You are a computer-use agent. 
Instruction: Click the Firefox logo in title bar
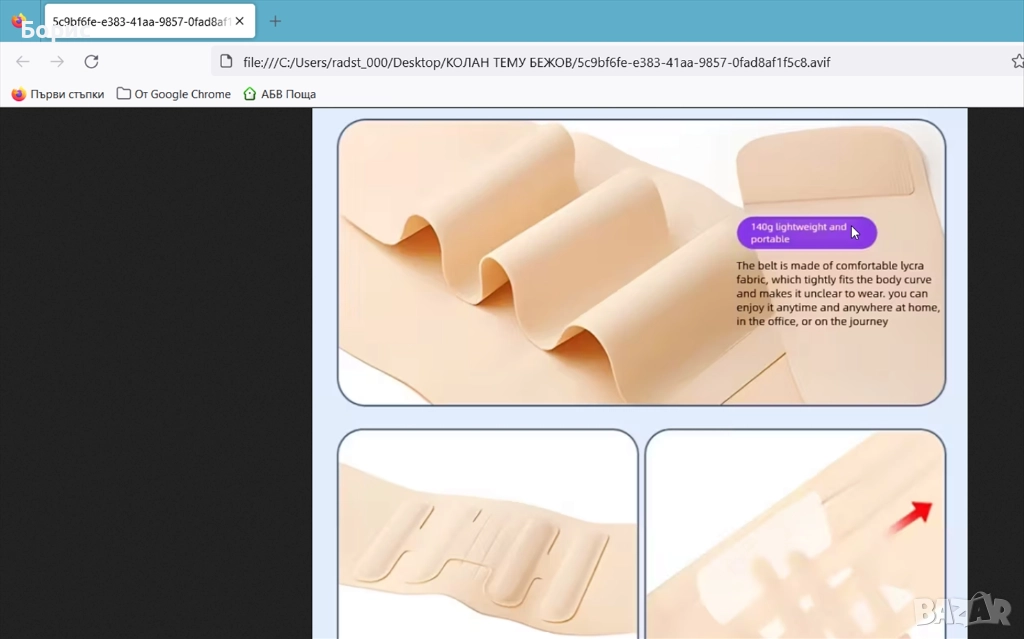[x=19, y=21]
